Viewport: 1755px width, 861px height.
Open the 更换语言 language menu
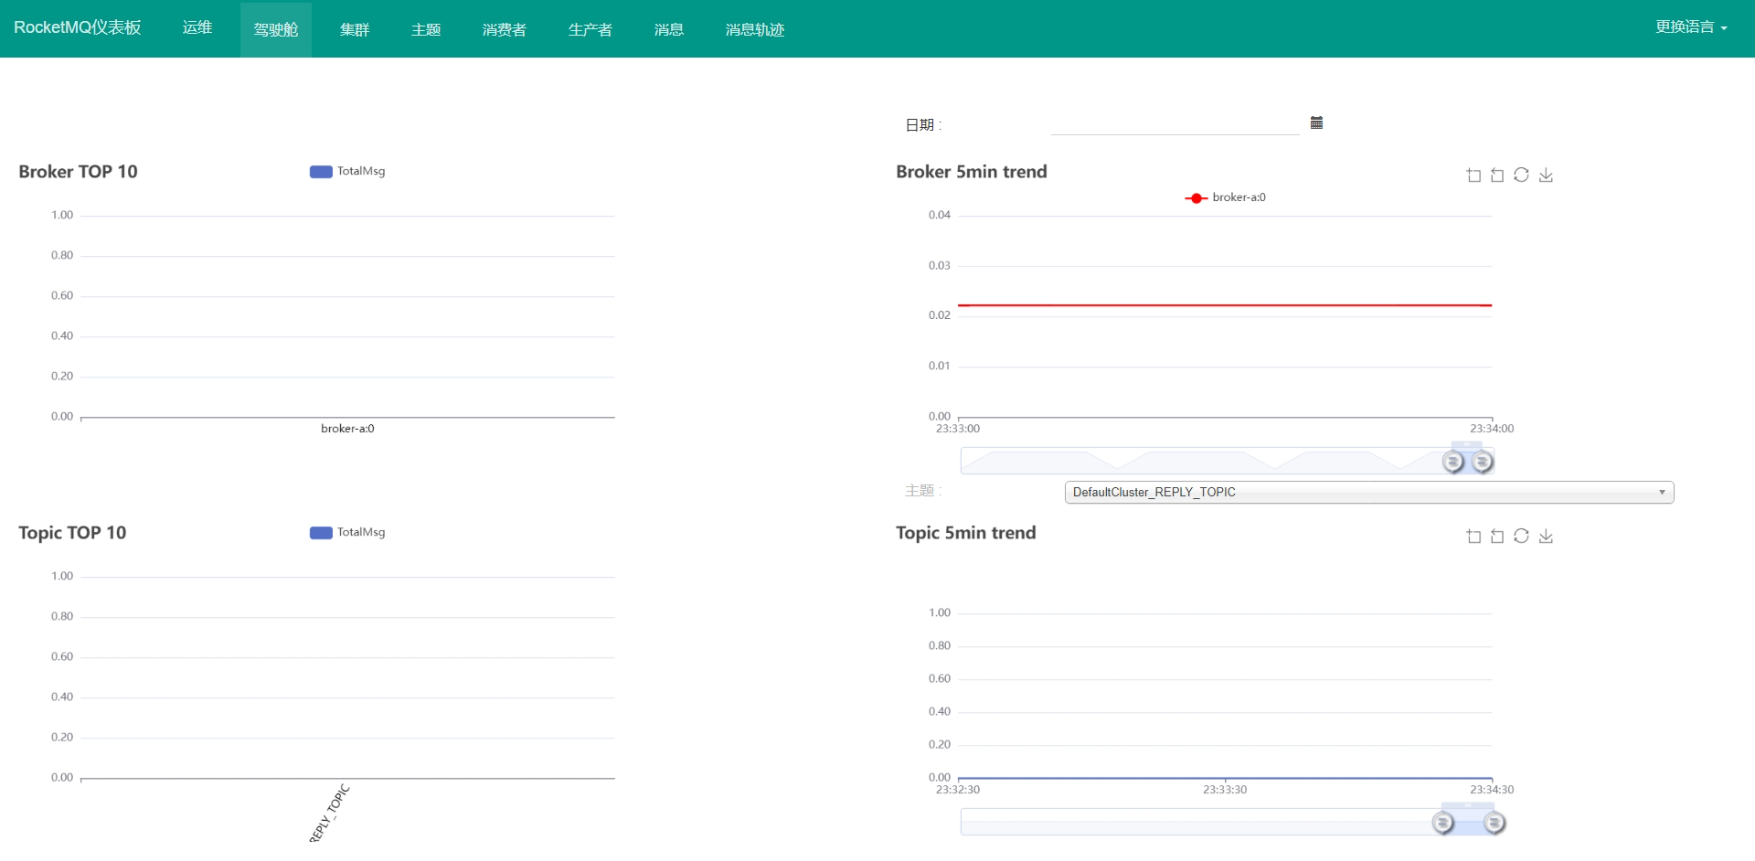1691,27
